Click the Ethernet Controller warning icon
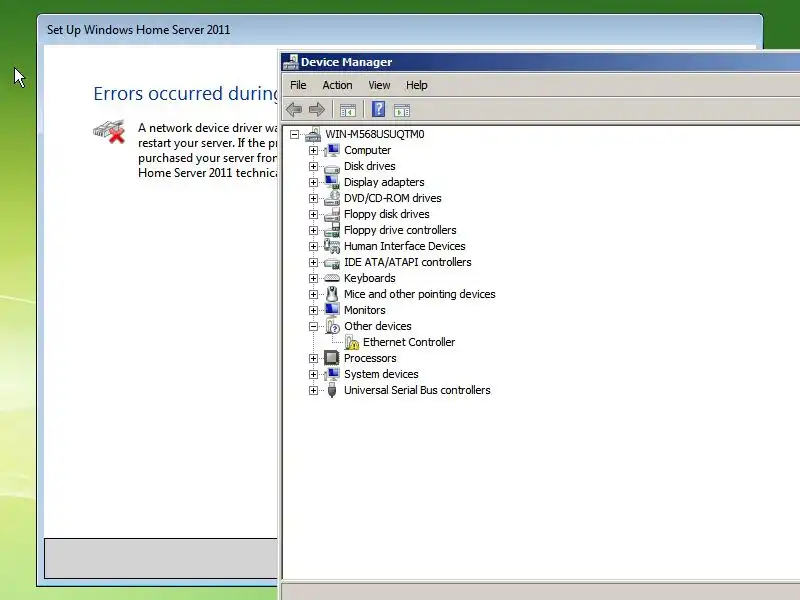Screen dimensions: 800x600 tap(352, 342)
